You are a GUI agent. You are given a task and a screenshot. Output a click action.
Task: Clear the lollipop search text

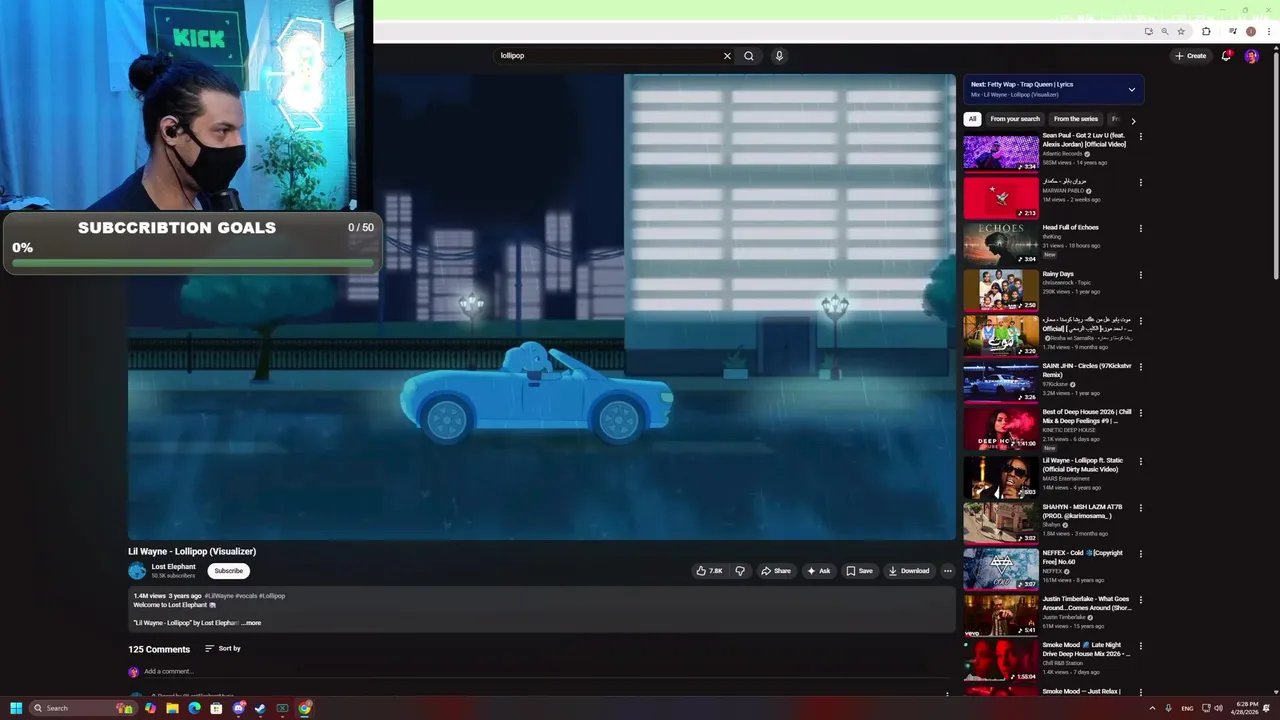(727, 56)
